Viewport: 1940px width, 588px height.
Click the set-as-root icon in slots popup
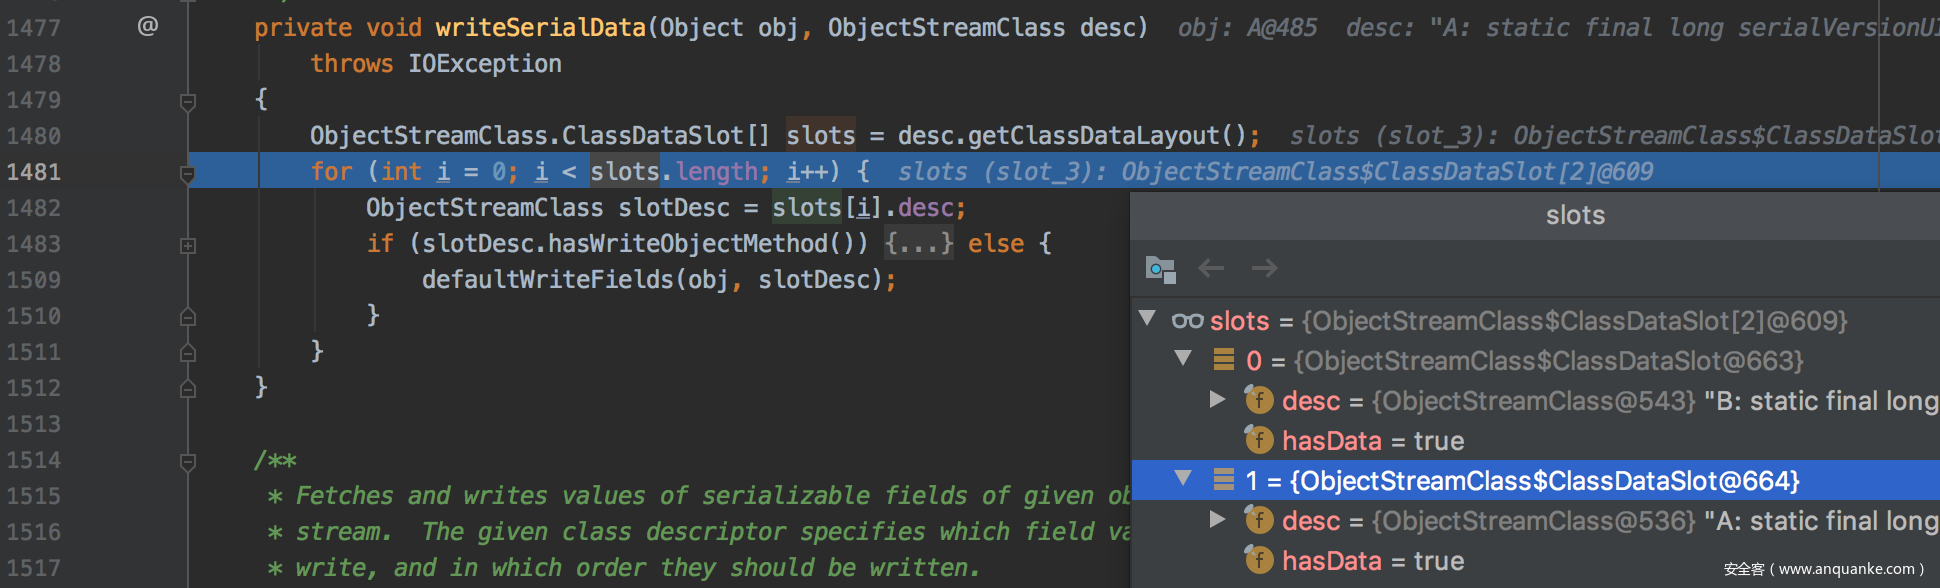pos(1160,269)
